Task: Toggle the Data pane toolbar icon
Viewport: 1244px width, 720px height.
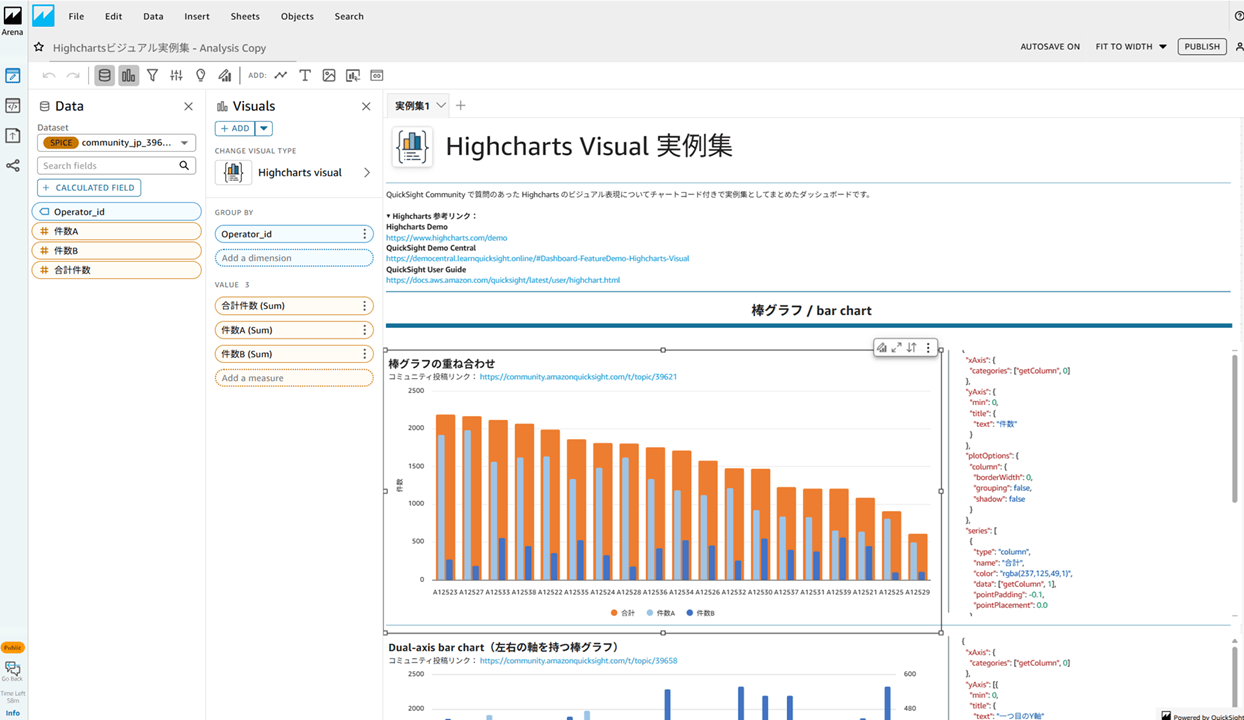Action: point(104,75)
